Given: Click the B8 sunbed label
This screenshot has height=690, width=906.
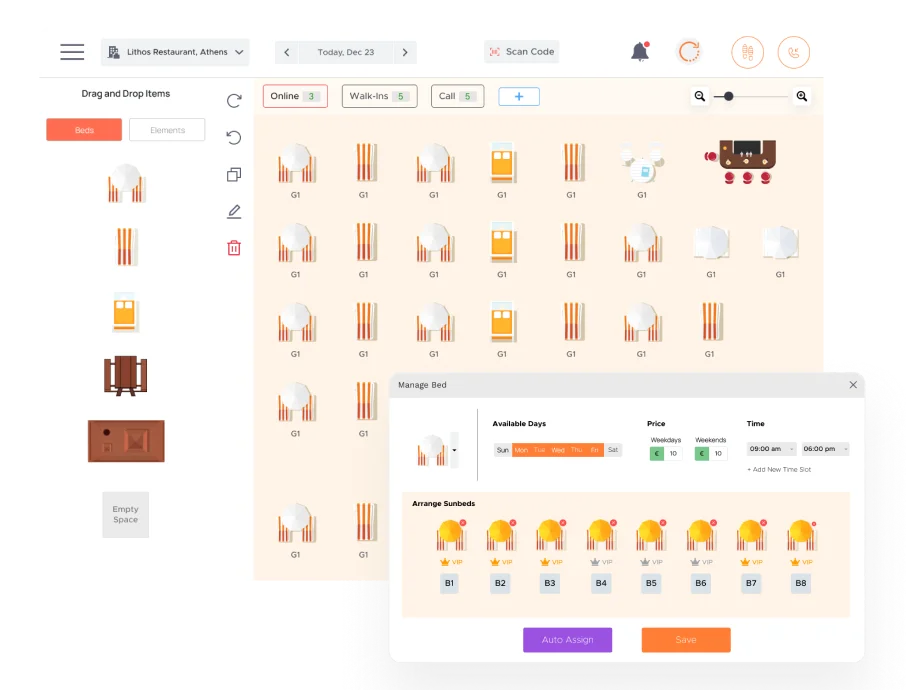Looking at the screenshot, I should [x=800, y=583].
